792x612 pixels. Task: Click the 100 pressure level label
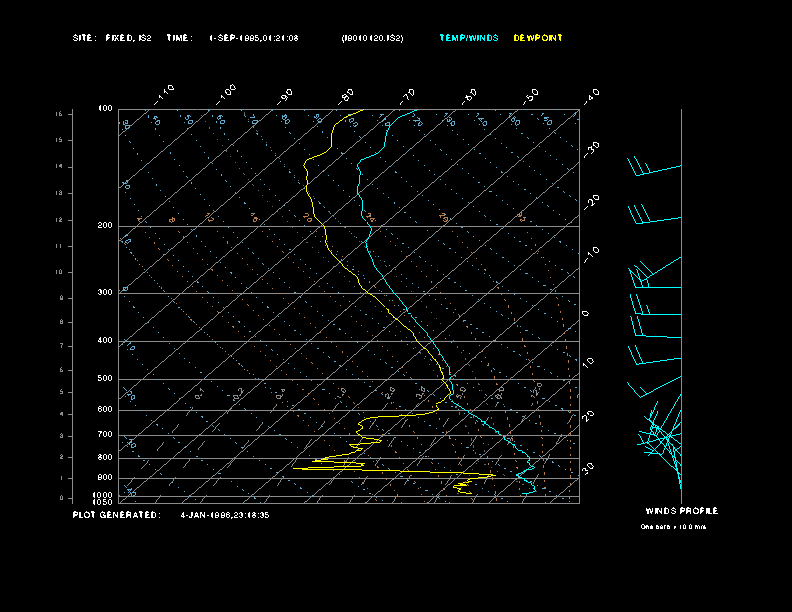click(x=105, y=109)
